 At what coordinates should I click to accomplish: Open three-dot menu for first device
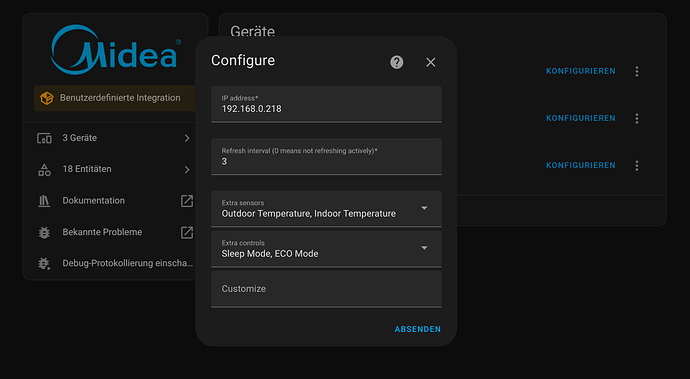637,71
